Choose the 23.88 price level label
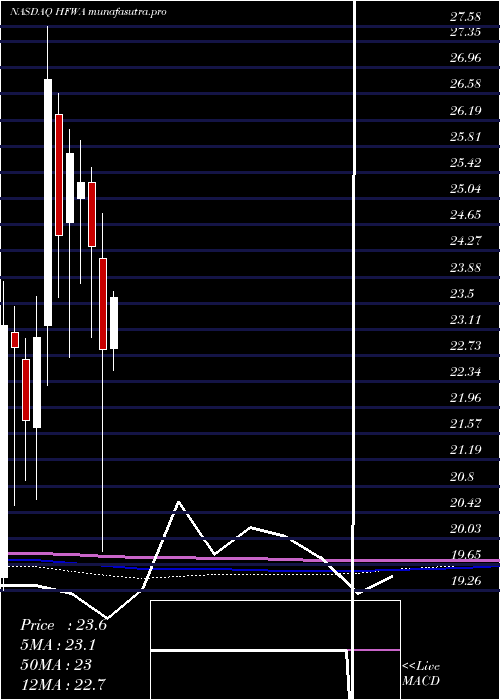Viewport: 500px width, 700px height. pos(465,267)
